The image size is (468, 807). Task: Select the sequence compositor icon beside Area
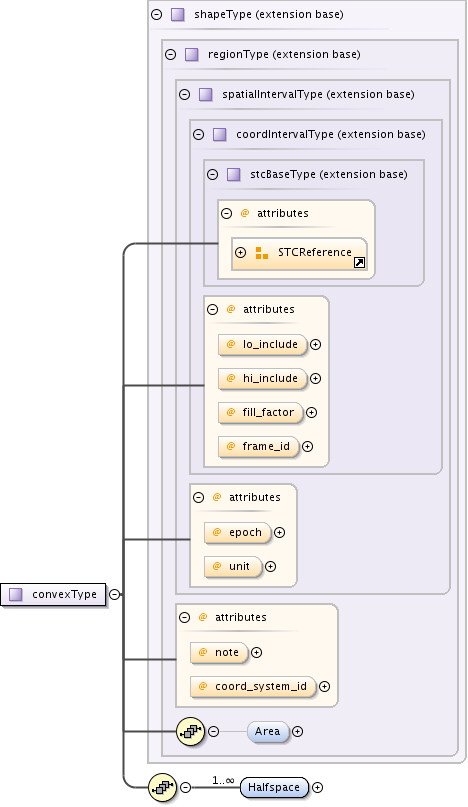190,731
